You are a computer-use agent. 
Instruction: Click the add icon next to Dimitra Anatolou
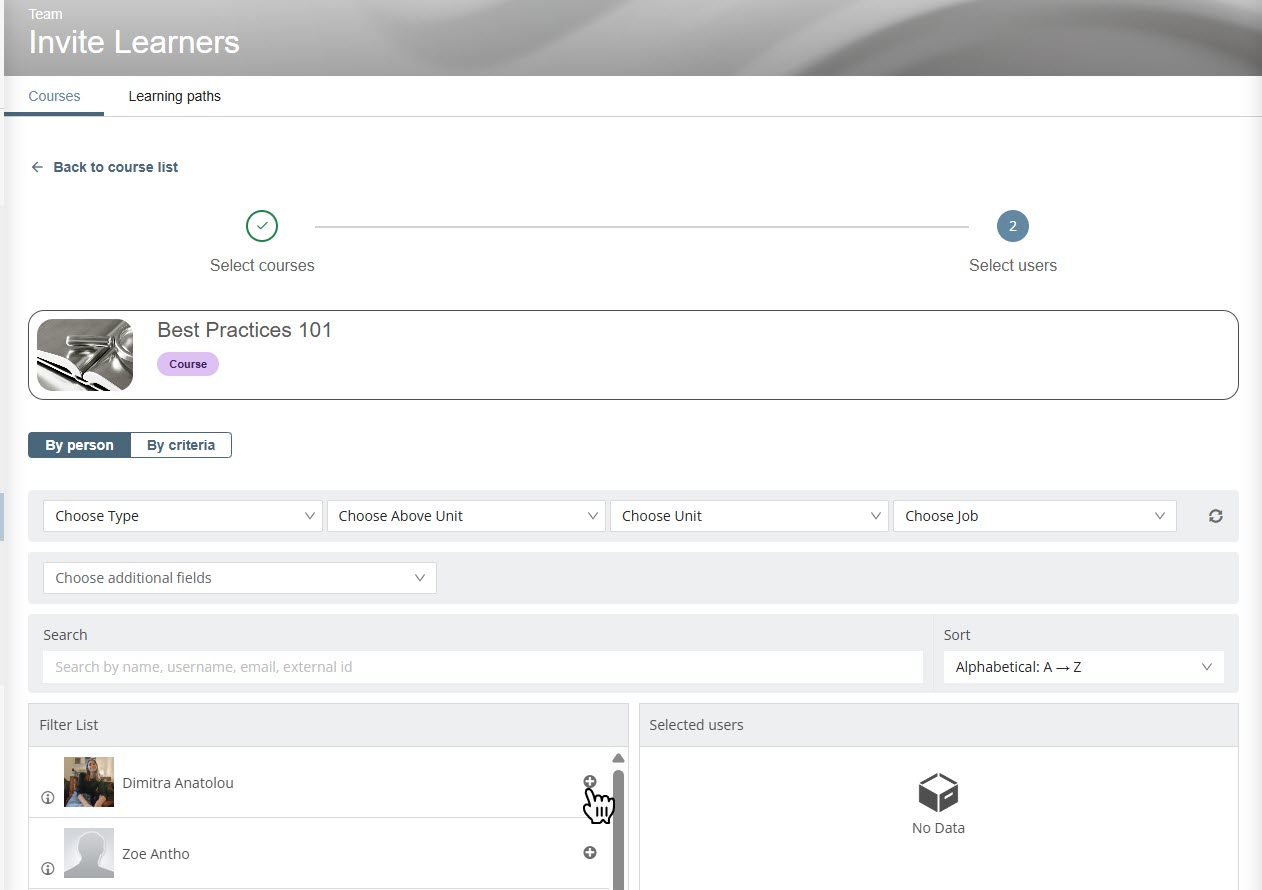point(590,782)
